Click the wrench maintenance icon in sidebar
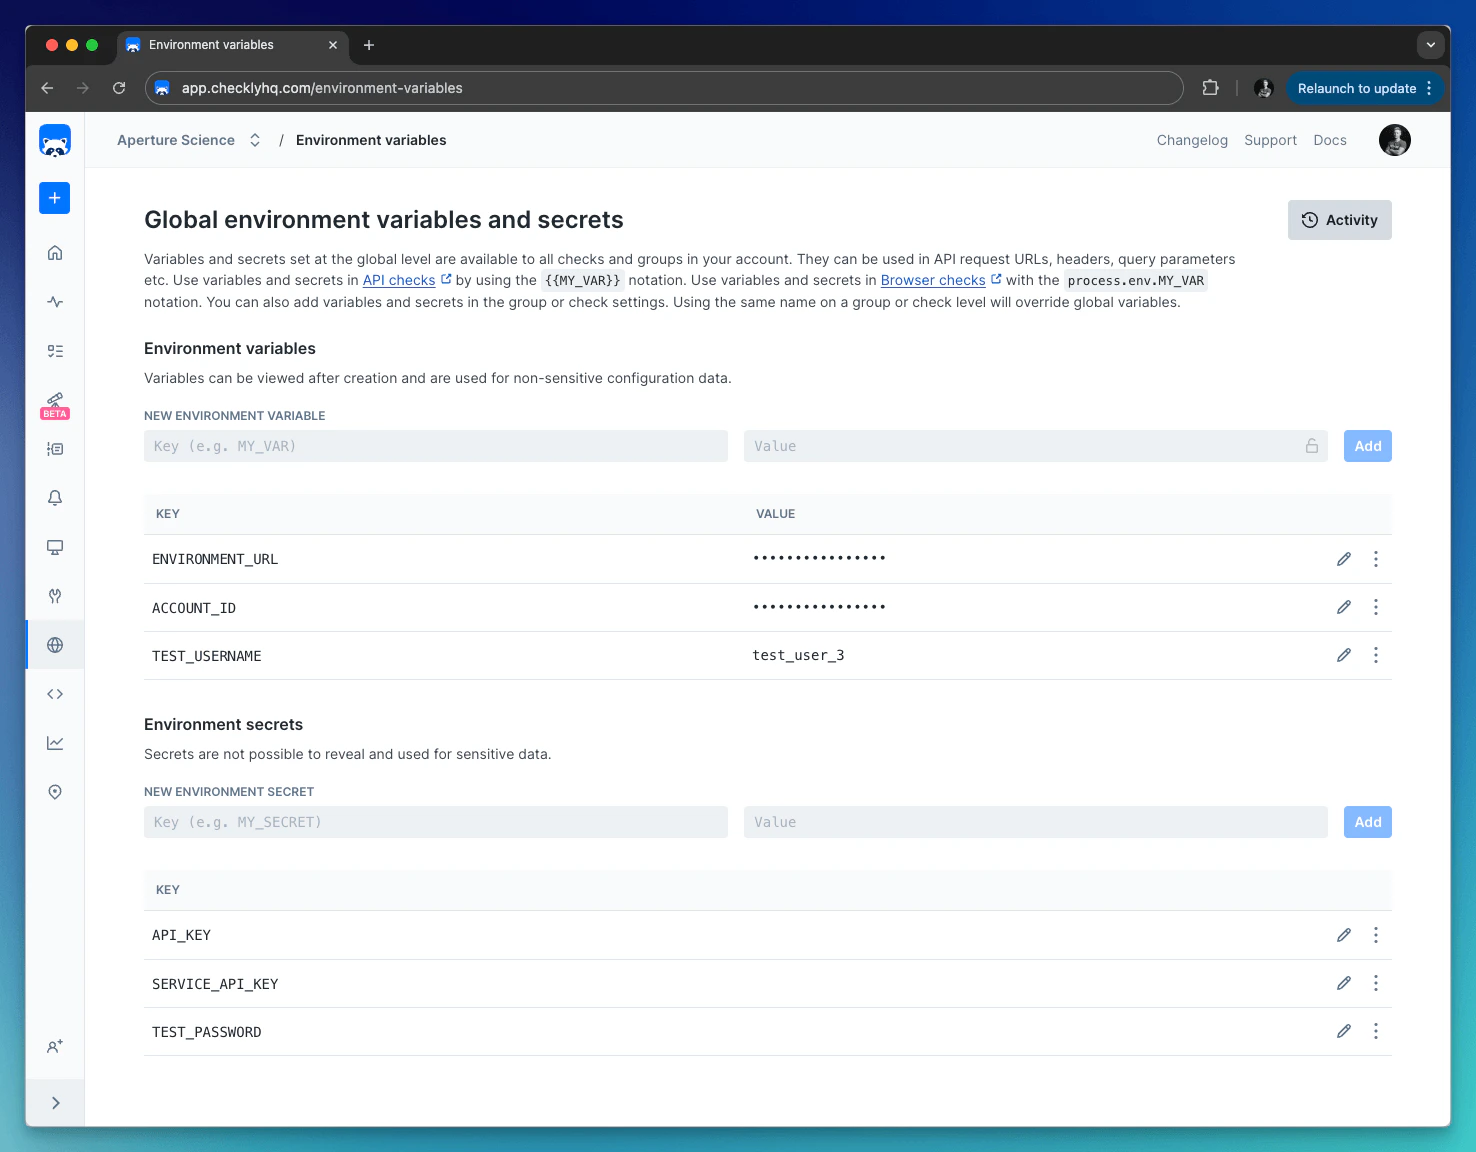 click(x=55, y=596)
